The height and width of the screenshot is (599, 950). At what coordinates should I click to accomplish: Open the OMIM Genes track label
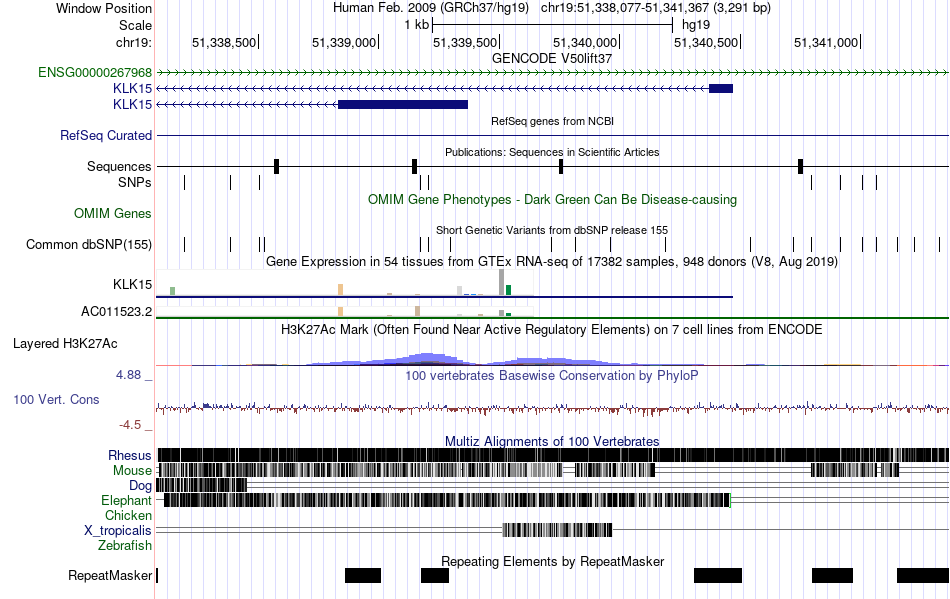coord(112,214)
